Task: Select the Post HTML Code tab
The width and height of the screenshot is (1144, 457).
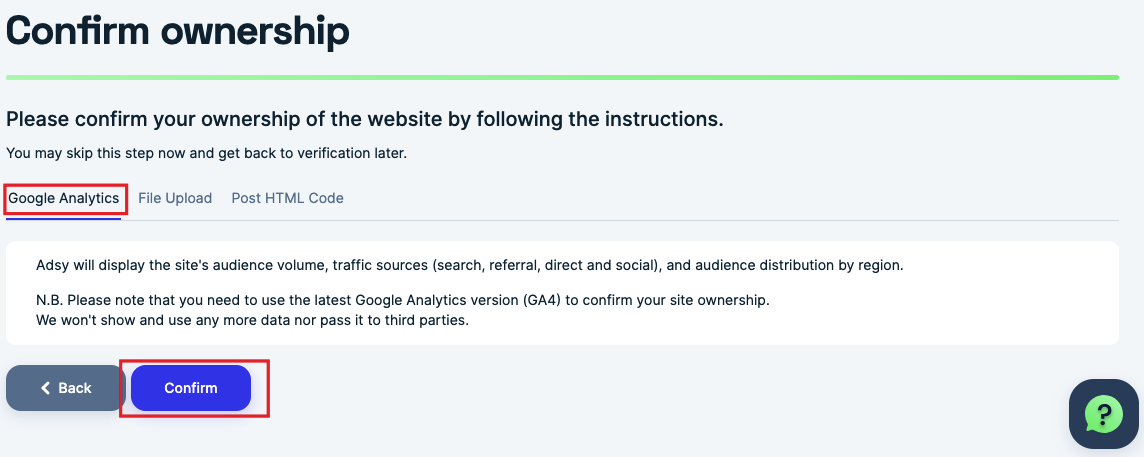Action: tap(287, 198)
